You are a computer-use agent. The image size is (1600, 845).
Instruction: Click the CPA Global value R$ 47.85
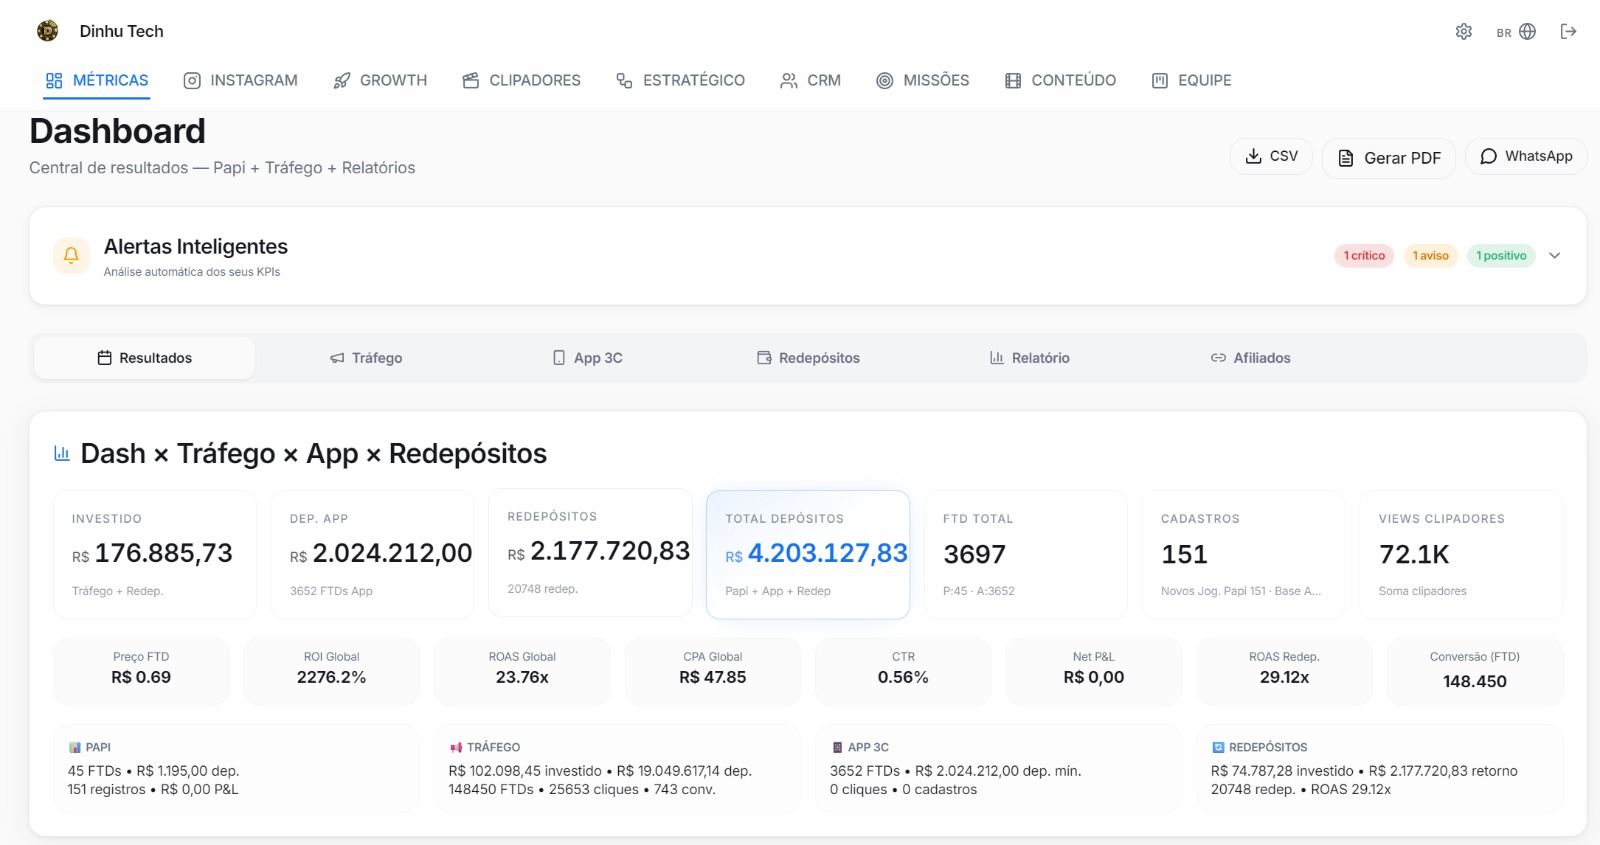(x=712, y=677)
